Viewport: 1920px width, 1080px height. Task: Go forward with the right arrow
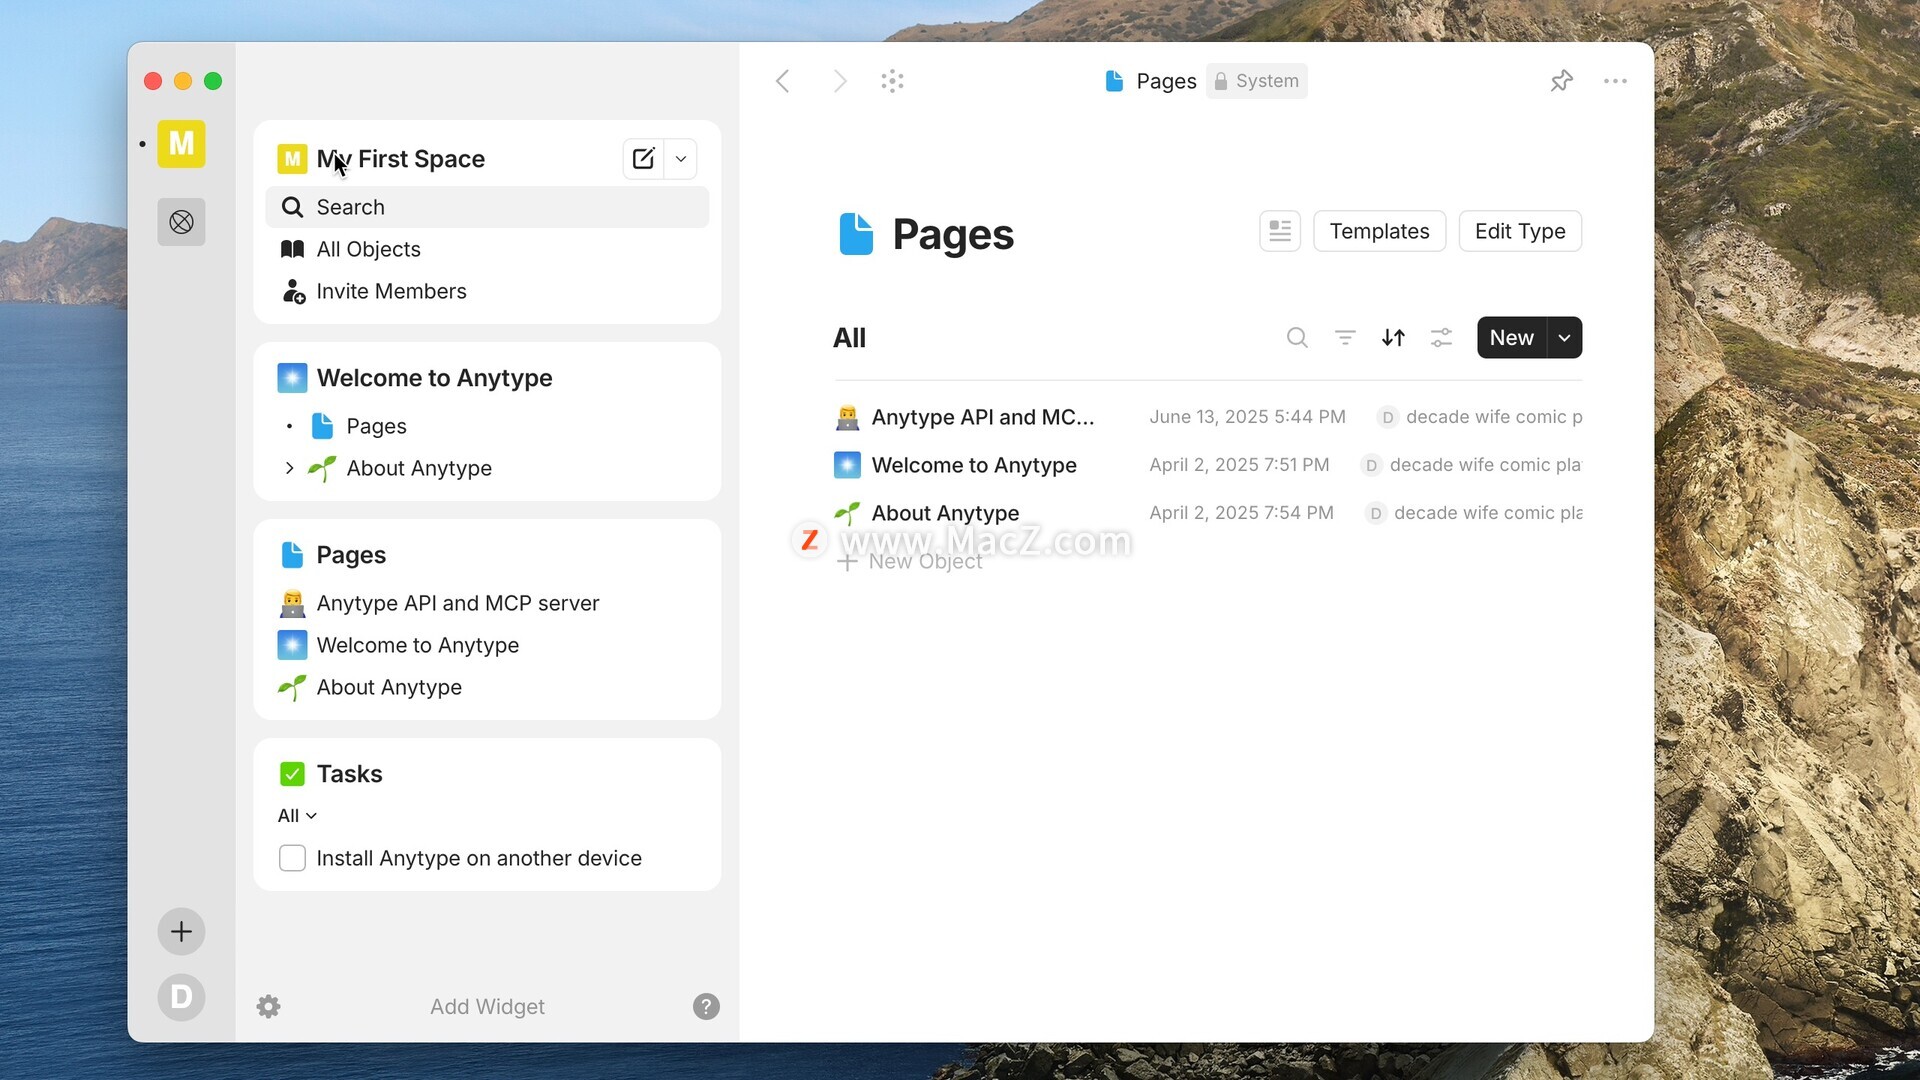click(840, 81)
